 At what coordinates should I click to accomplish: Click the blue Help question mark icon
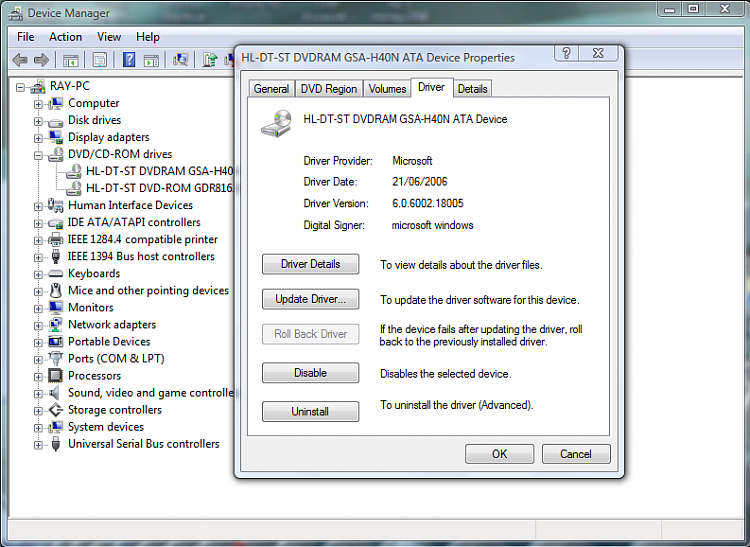coord(129,60)
